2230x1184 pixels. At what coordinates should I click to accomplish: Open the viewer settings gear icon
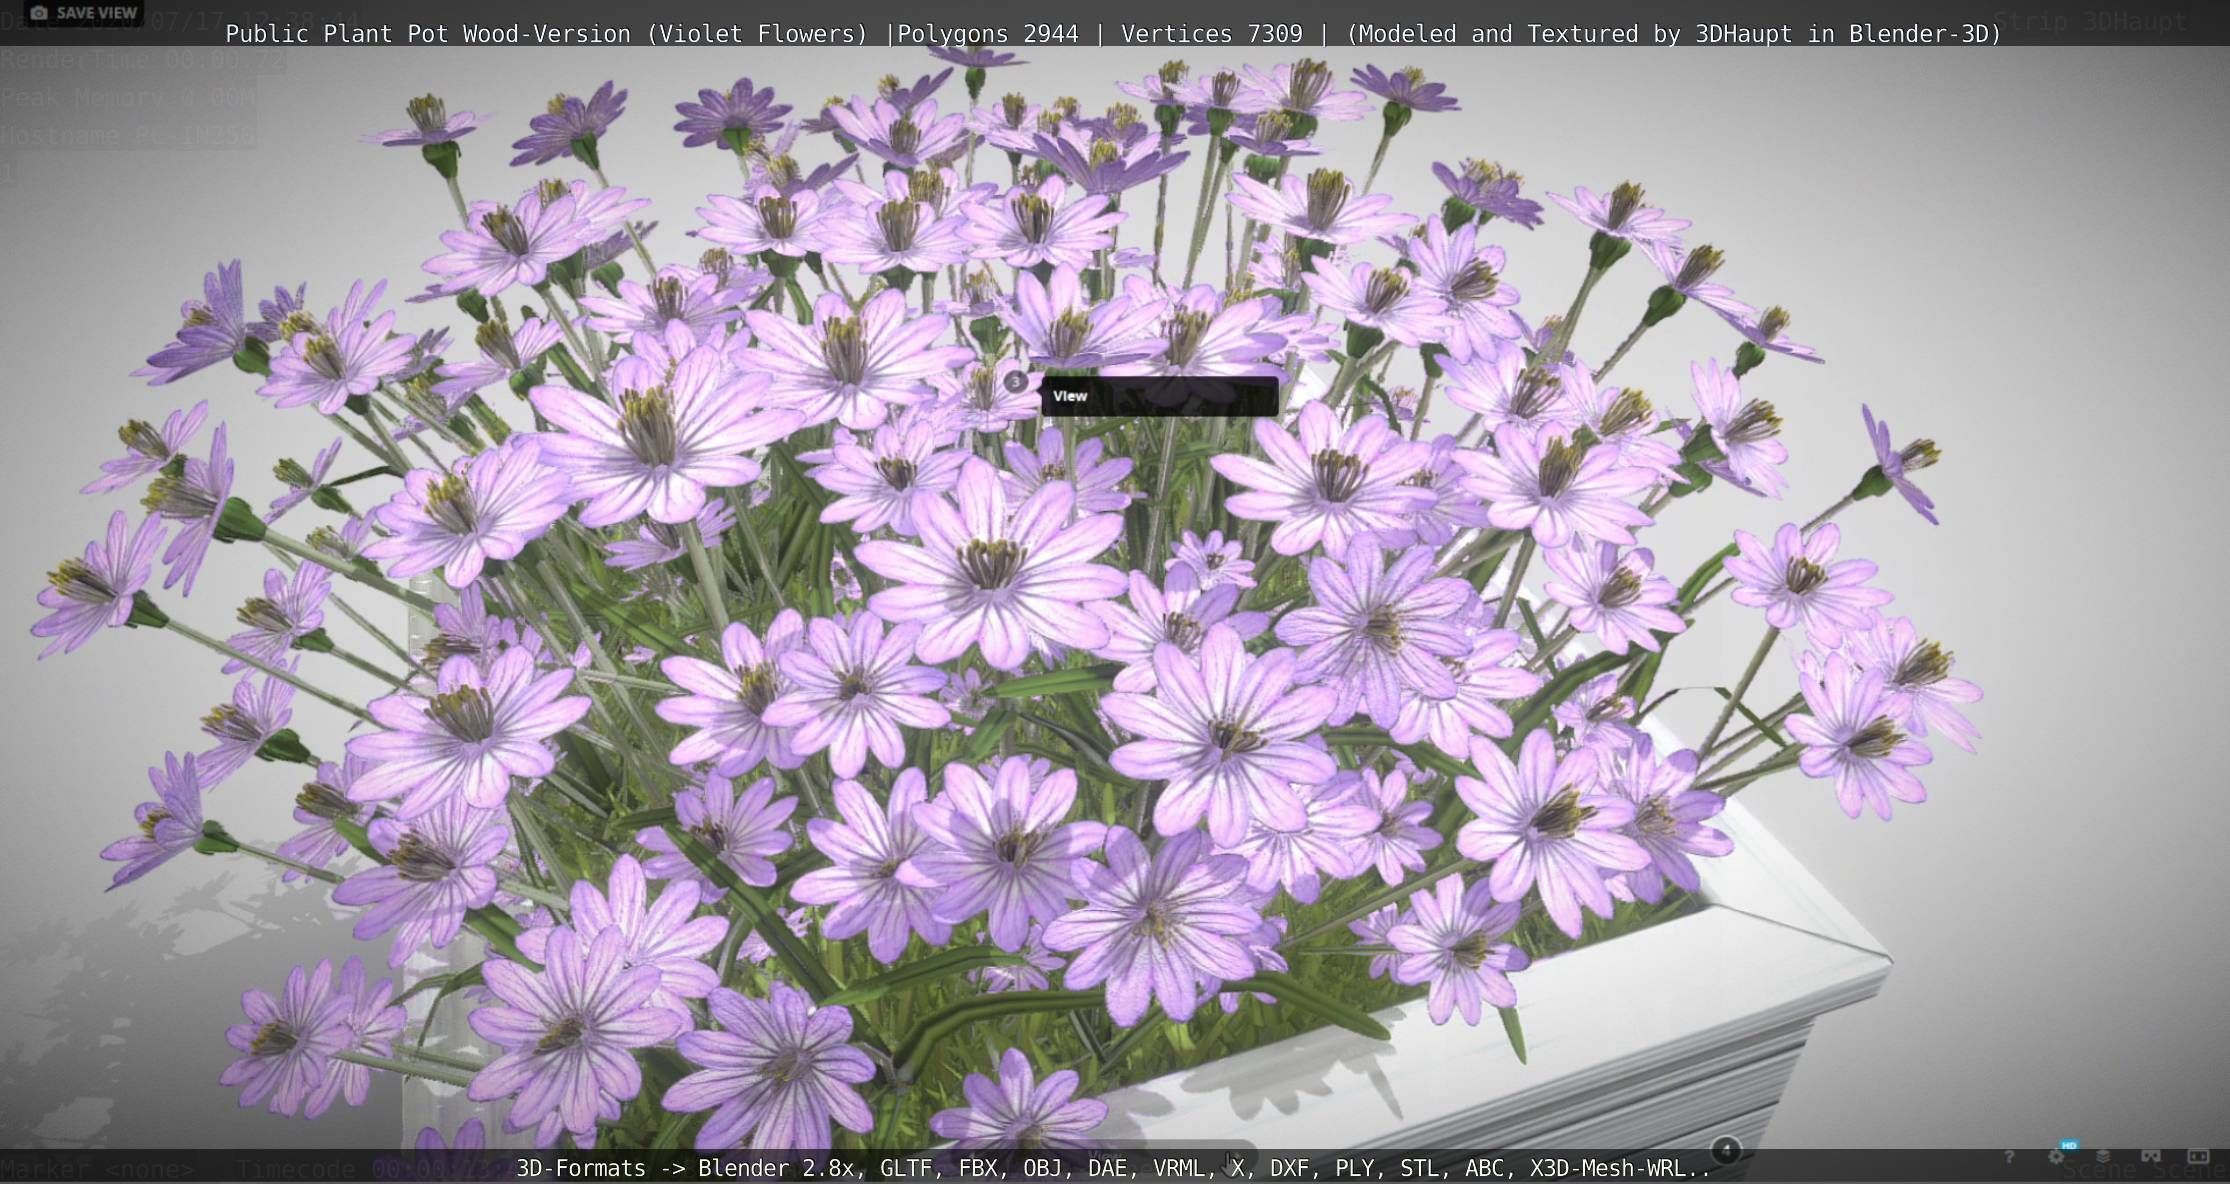click(2056, 1157)
